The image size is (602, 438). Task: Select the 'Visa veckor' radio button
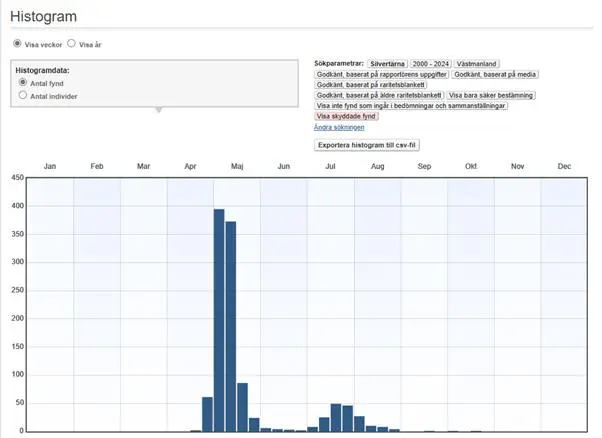pyautogui.click(x=17, y=44)
